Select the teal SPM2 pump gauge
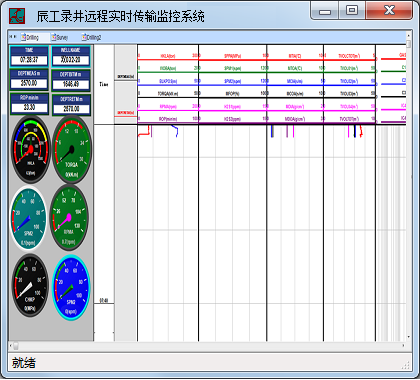The height and width of the screenshot is (380, 420). coord(29,218)
